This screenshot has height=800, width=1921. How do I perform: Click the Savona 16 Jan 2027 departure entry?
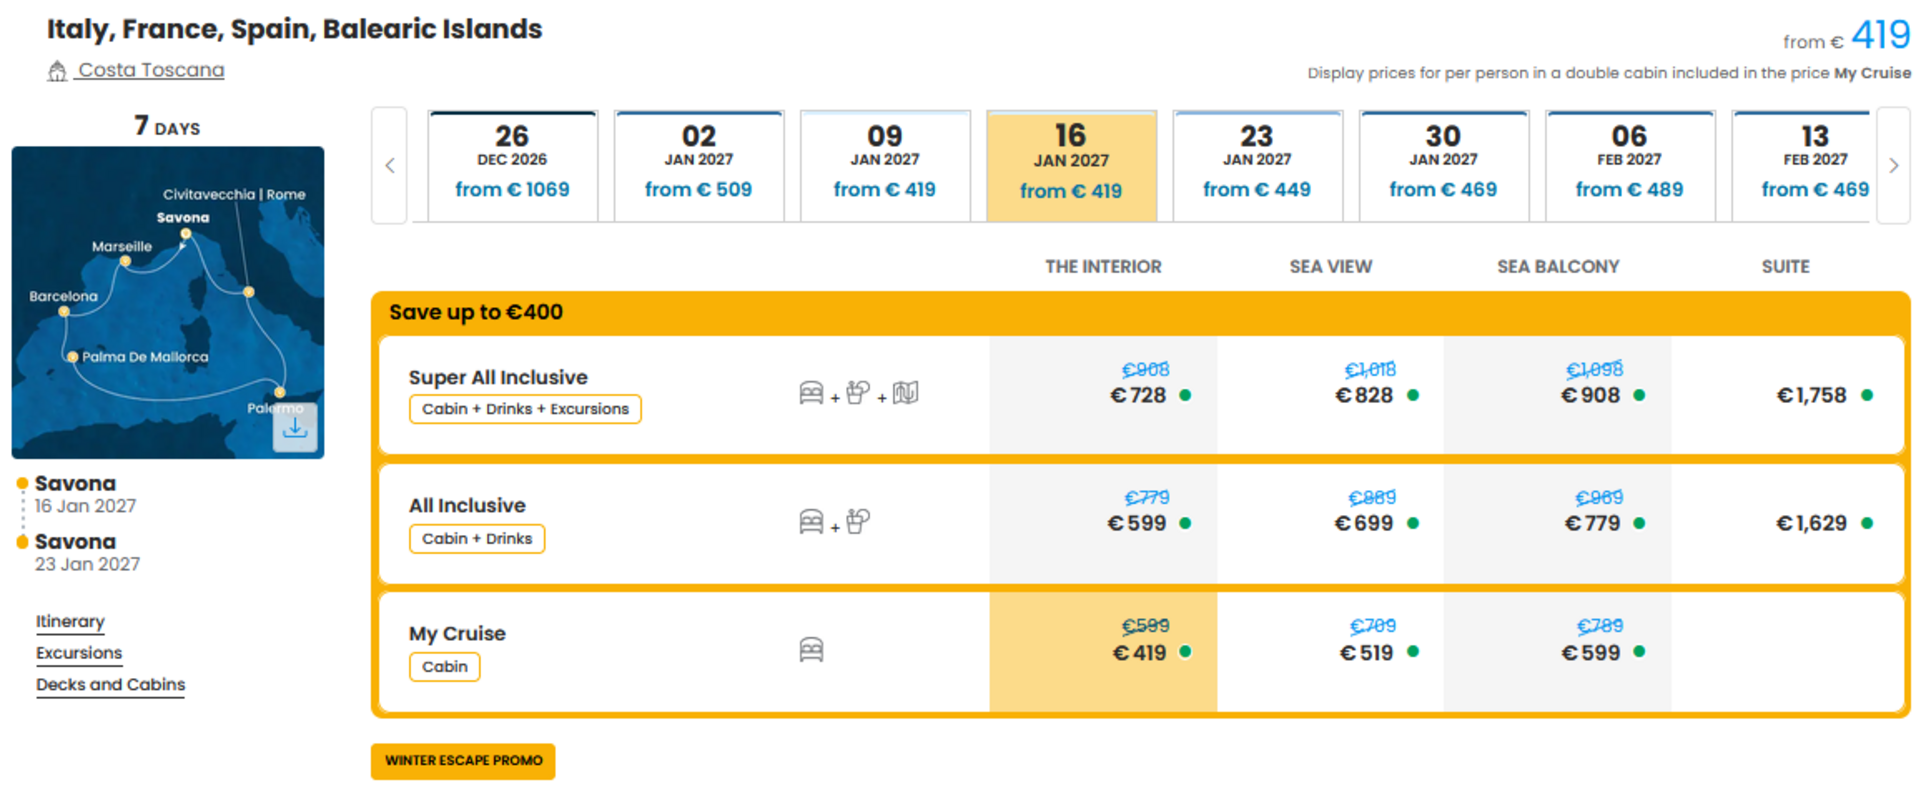tap(85, 494)
